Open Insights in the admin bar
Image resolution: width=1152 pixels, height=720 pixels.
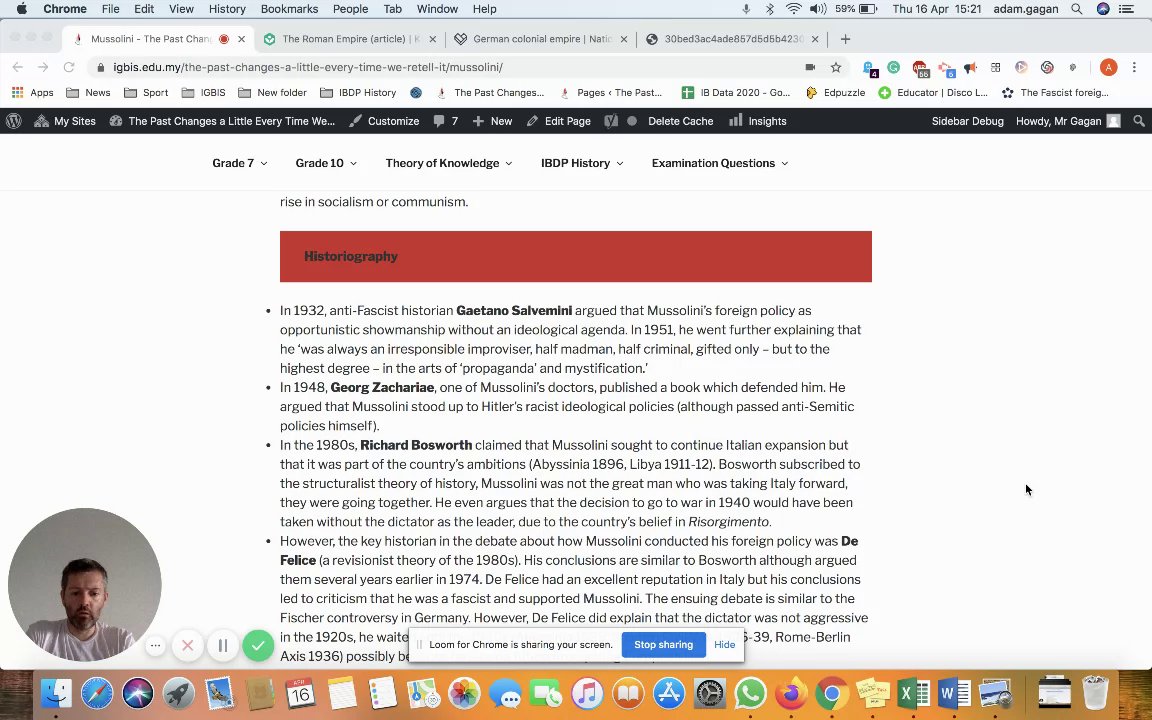(x=757, y=121)
